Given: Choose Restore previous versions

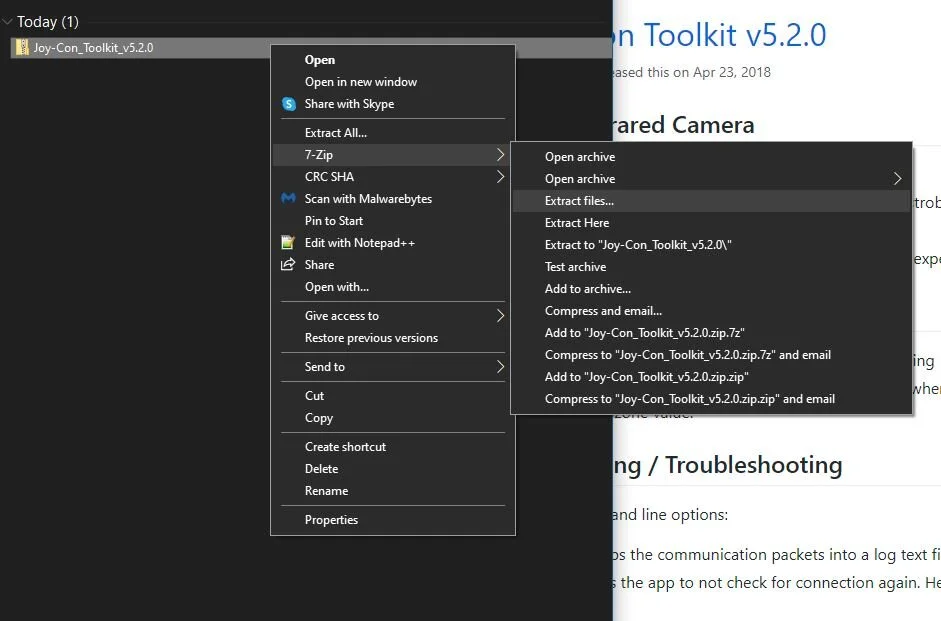Looking at the screenshot, I should pyautogui.click(x=393, y=338).
